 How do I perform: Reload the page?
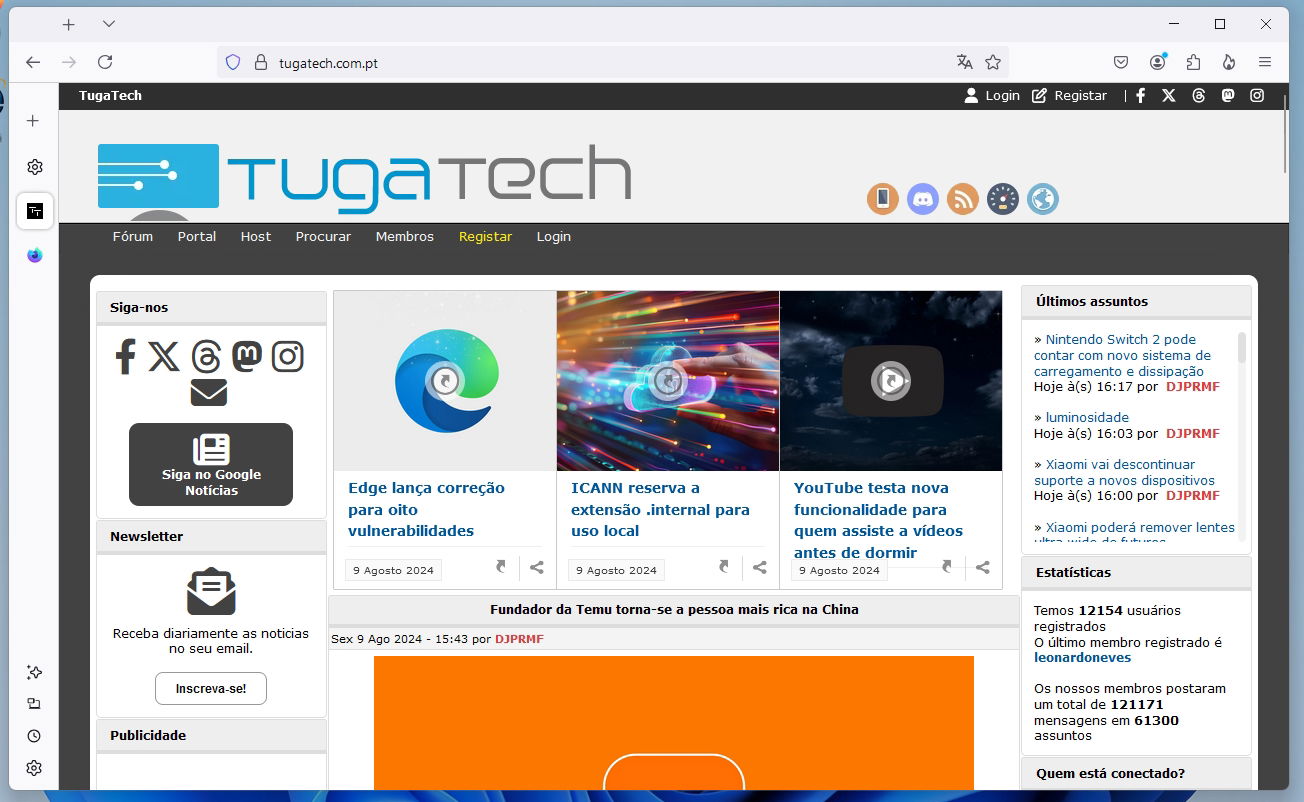(105, 62)
